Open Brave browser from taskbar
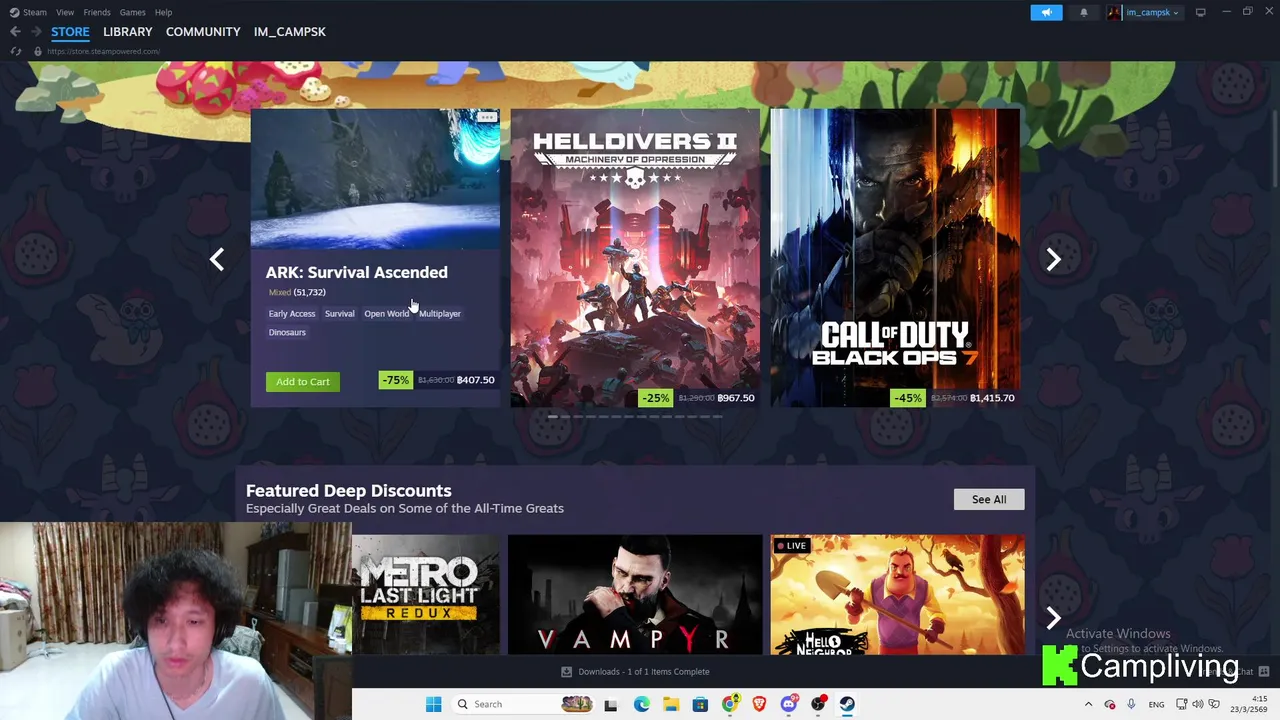1280x720 pixels. pyautogui.click(x=759, y=704)
